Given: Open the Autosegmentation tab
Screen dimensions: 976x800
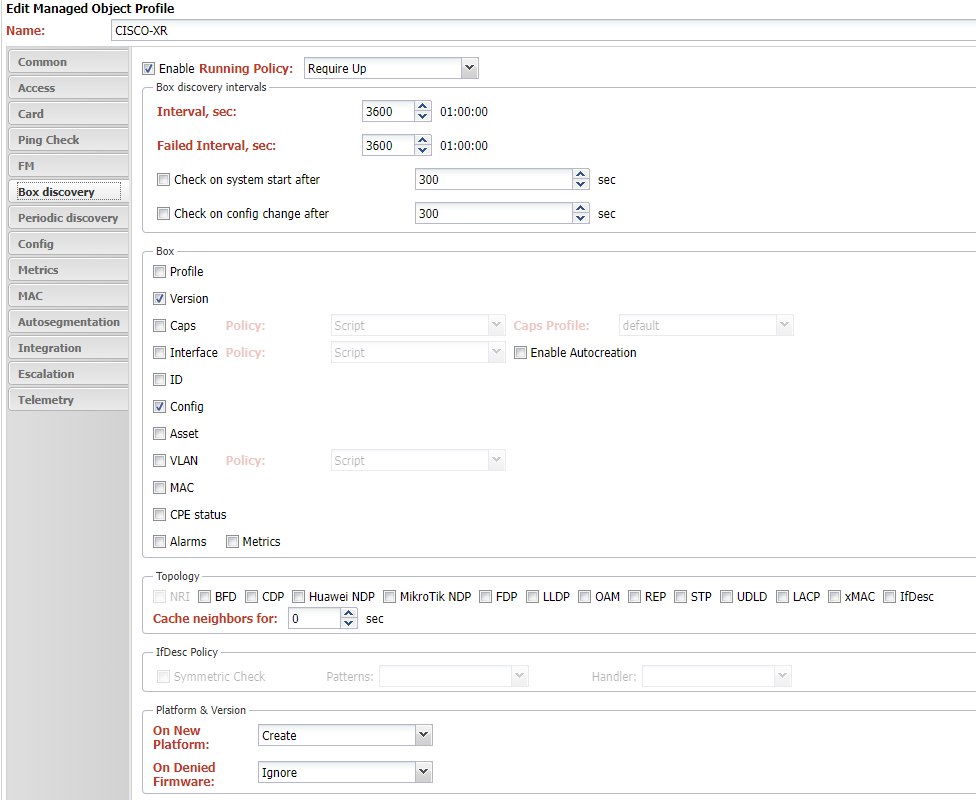Looking at the screenshot, I should click(68, 322).
